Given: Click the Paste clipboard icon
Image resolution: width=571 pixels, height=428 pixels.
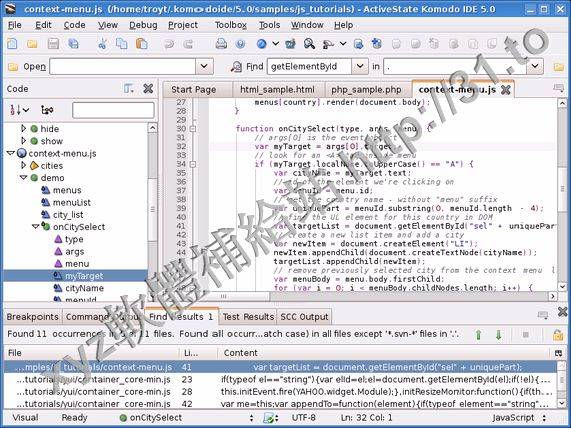Looking at the screenshot, I should pos(141,44).
